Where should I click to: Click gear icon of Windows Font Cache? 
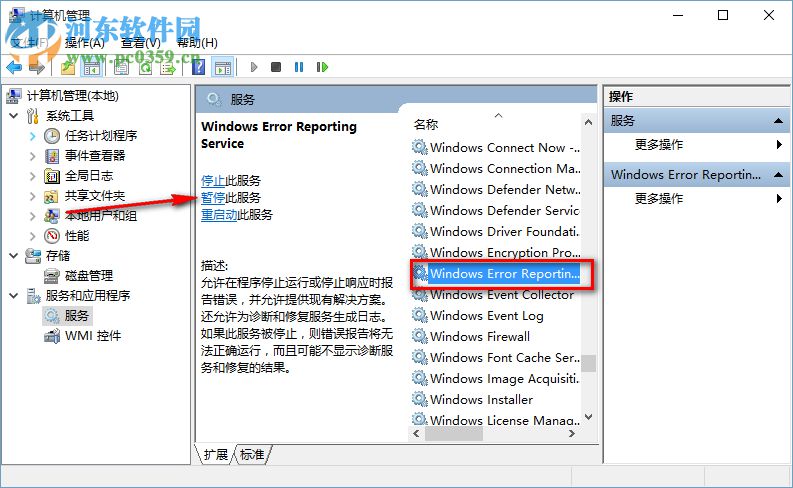[x=420, y=357]
